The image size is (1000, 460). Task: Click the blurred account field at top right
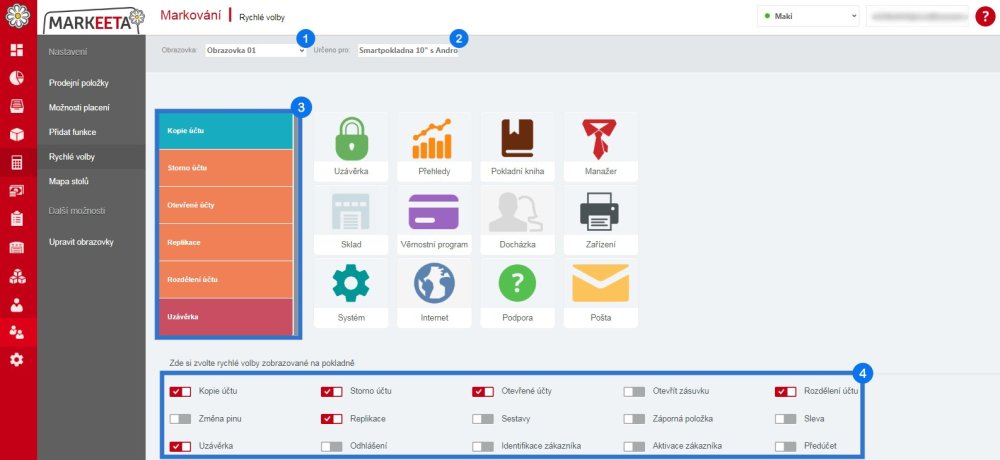pos(917,17)
